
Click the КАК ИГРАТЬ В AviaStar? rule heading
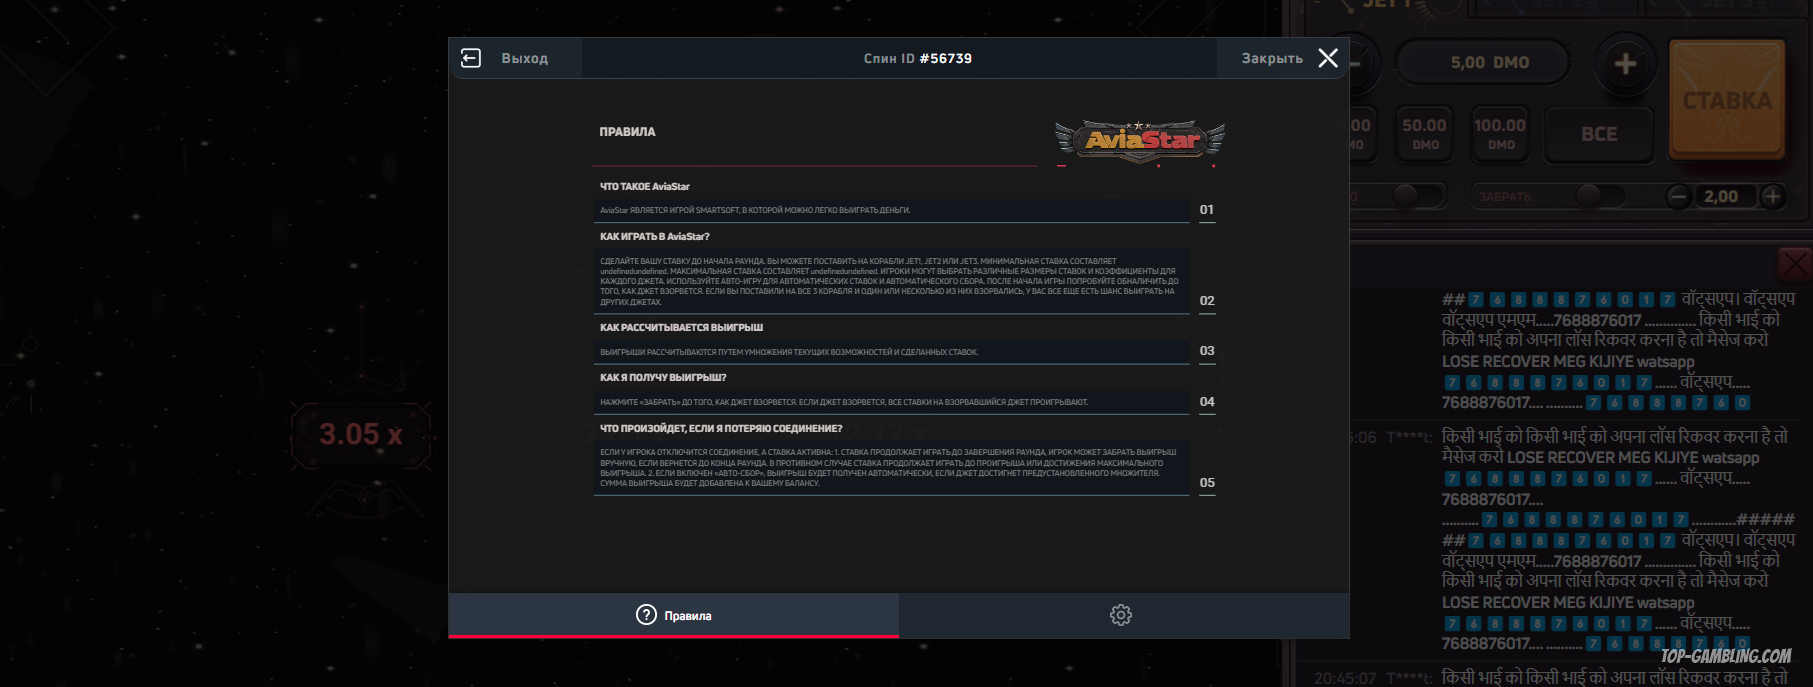(654, 237)
